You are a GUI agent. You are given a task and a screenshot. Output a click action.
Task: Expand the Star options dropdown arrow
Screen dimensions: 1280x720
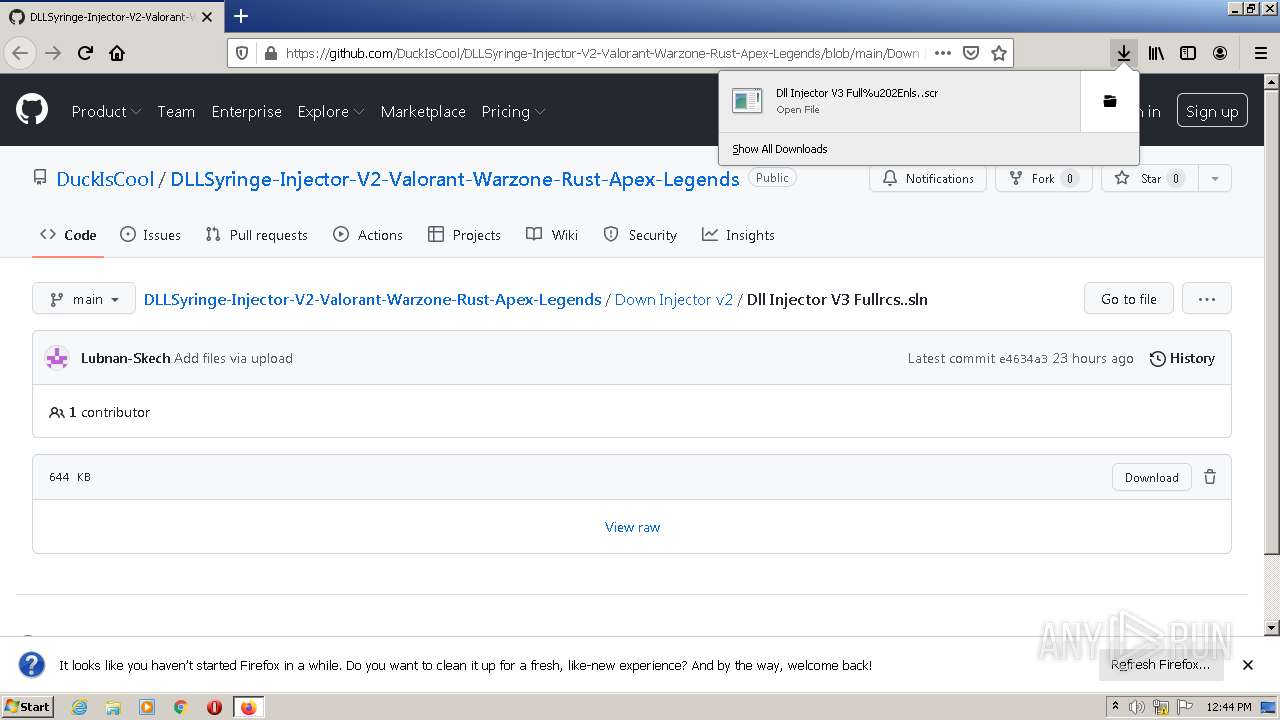tap(1215, 179)
